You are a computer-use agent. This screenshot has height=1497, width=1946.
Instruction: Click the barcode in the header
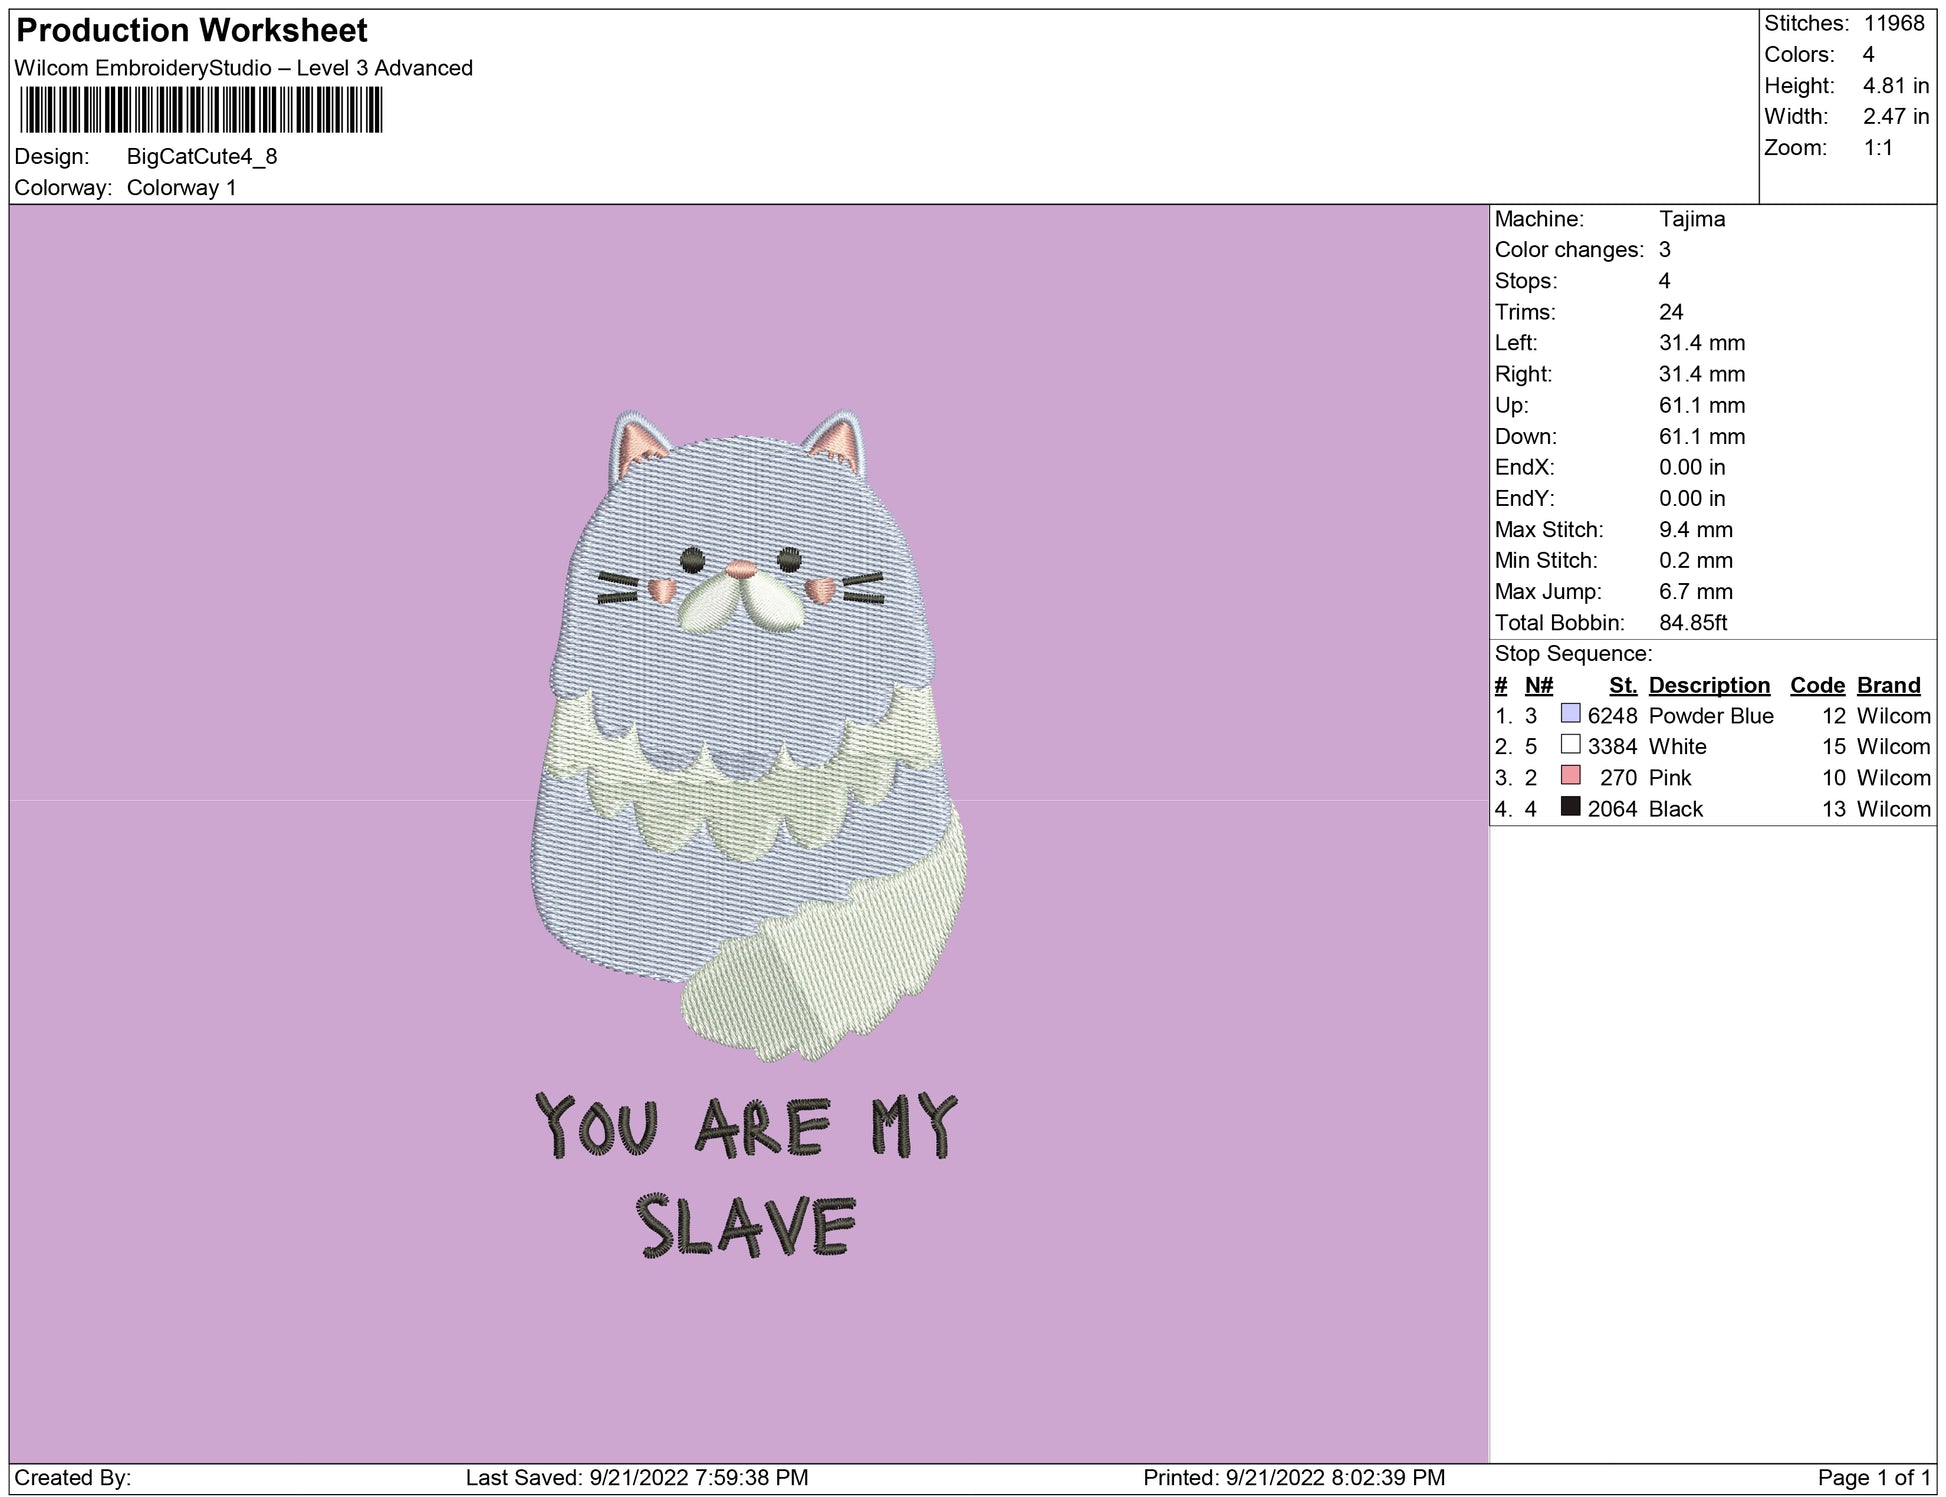200,110
